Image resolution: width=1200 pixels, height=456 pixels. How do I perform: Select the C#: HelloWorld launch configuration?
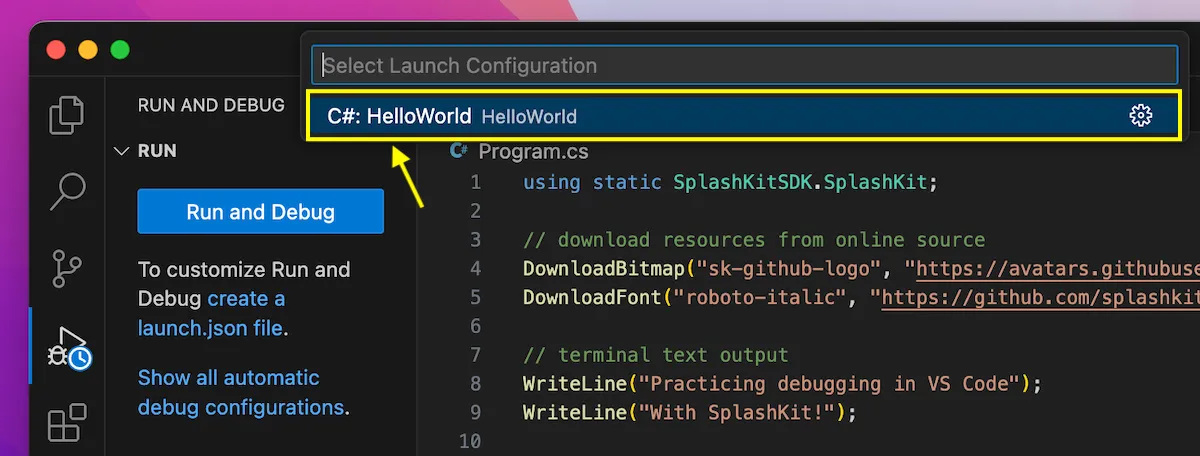744,116
